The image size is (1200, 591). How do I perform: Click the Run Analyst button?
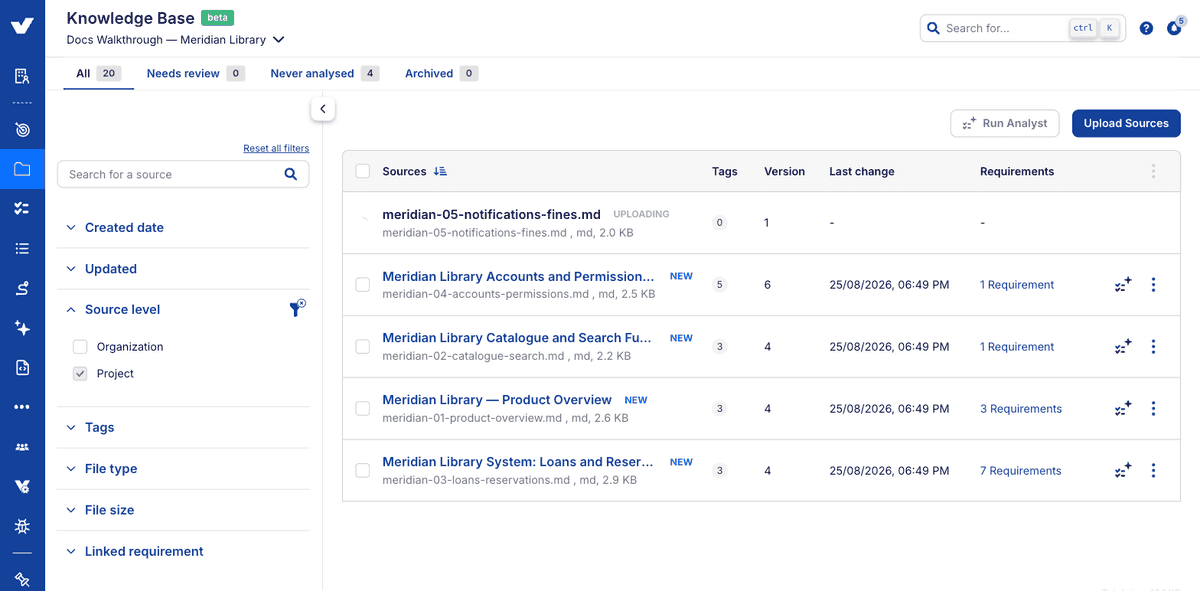tap(1005, 123)
